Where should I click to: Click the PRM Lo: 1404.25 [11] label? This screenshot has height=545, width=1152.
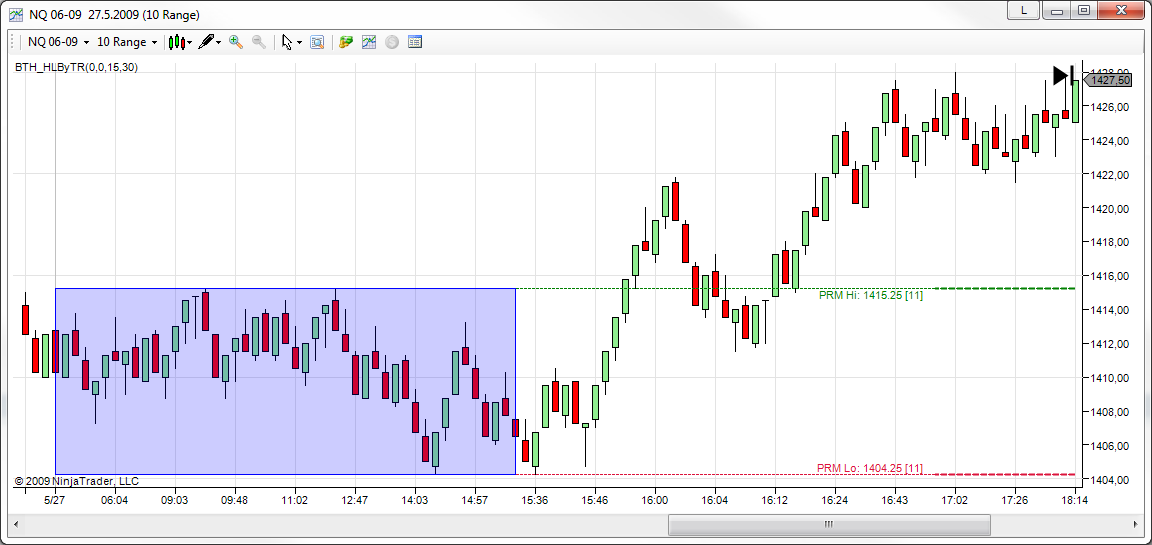coord(870,468)
